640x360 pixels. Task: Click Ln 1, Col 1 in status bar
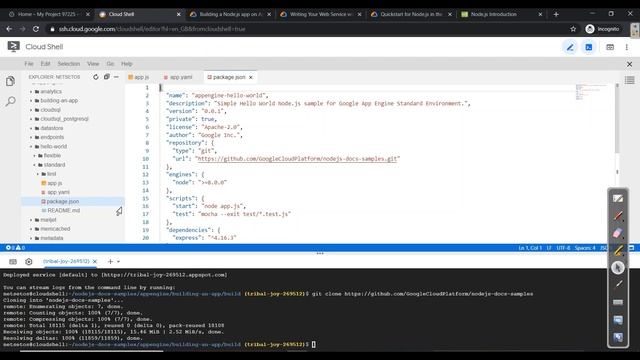pos(530,248)
